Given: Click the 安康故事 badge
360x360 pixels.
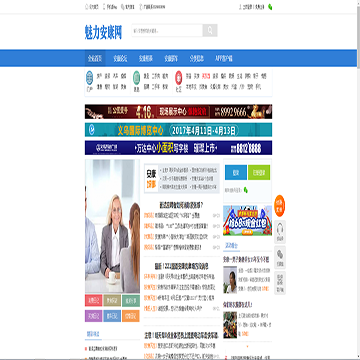Looking at the screenshot, I should [151, 179].
